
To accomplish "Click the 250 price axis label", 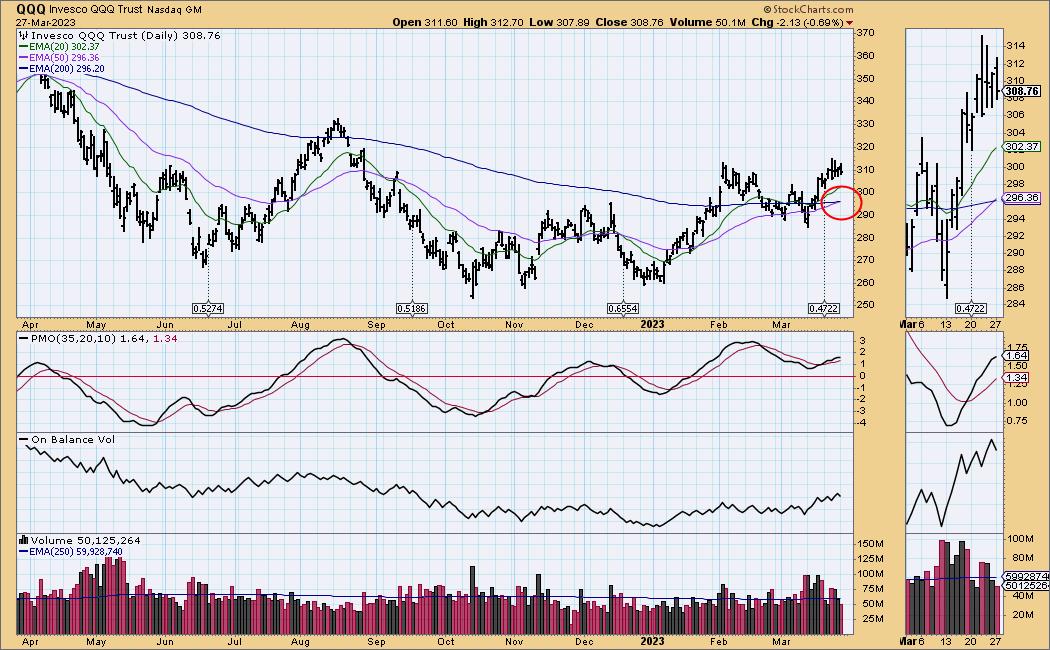I will tap(866, 305).
